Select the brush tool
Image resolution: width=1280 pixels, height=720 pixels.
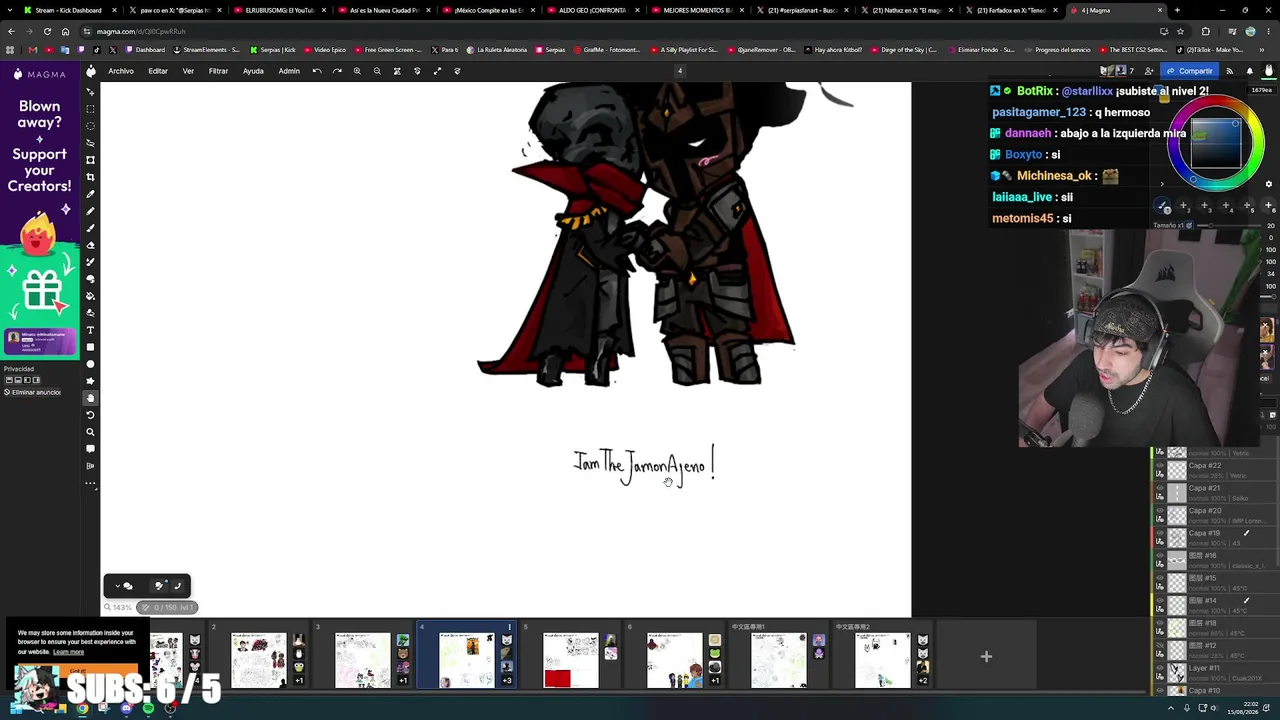pos(90,228)
